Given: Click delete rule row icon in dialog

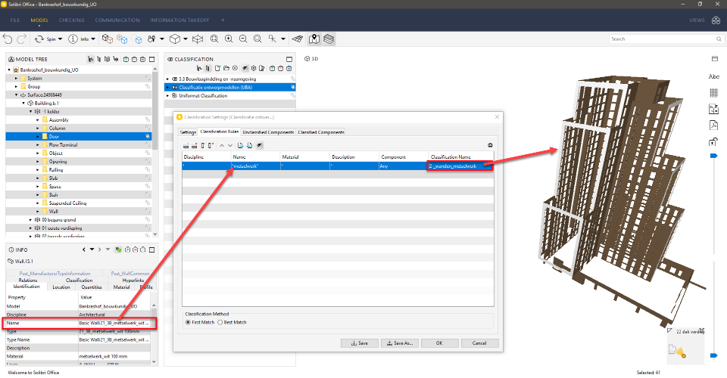Looking at the screenshot, I should [195, 146].
